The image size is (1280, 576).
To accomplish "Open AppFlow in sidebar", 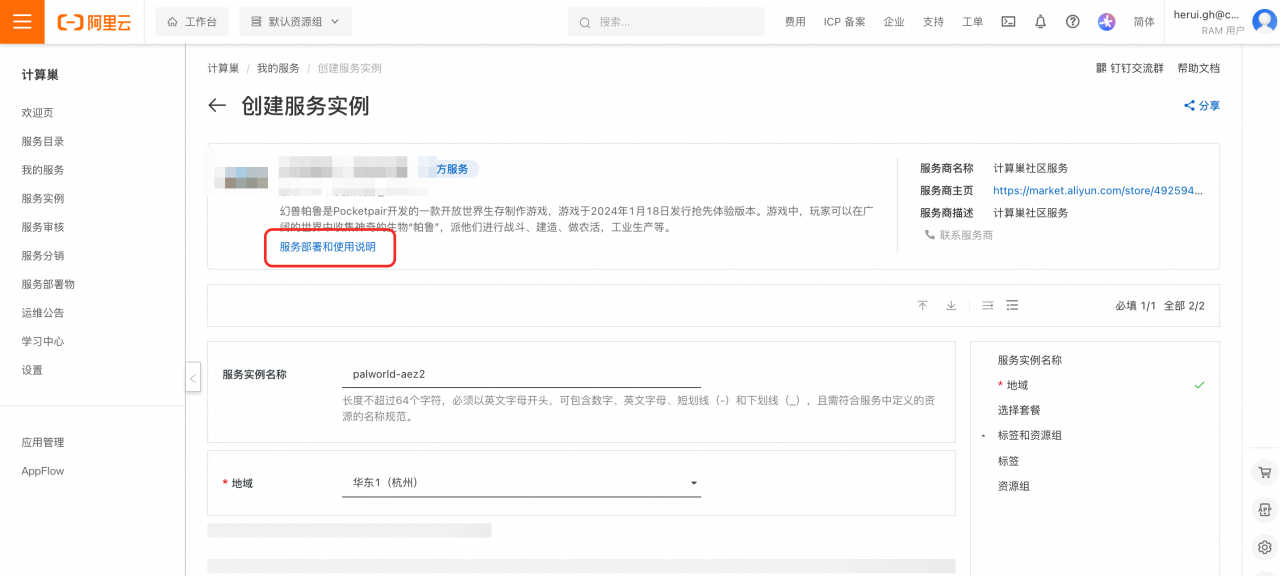I will [43, 471].
